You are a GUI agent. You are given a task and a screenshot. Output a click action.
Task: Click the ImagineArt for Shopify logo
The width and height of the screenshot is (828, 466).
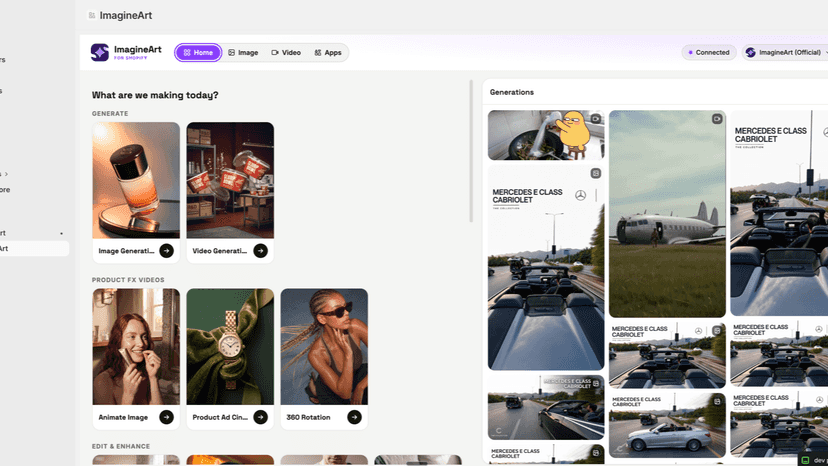click(126, 52)
